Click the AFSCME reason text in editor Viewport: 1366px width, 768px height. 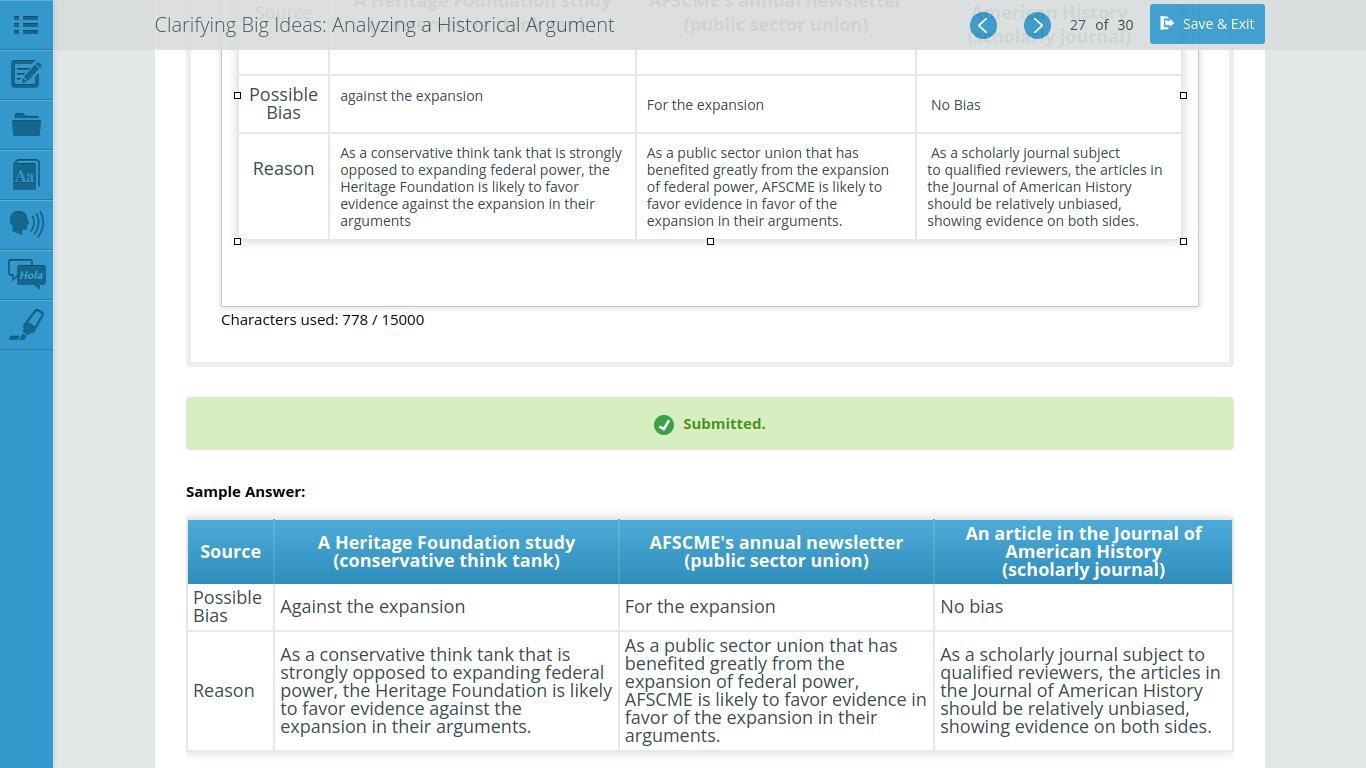[x=768, y=187]
